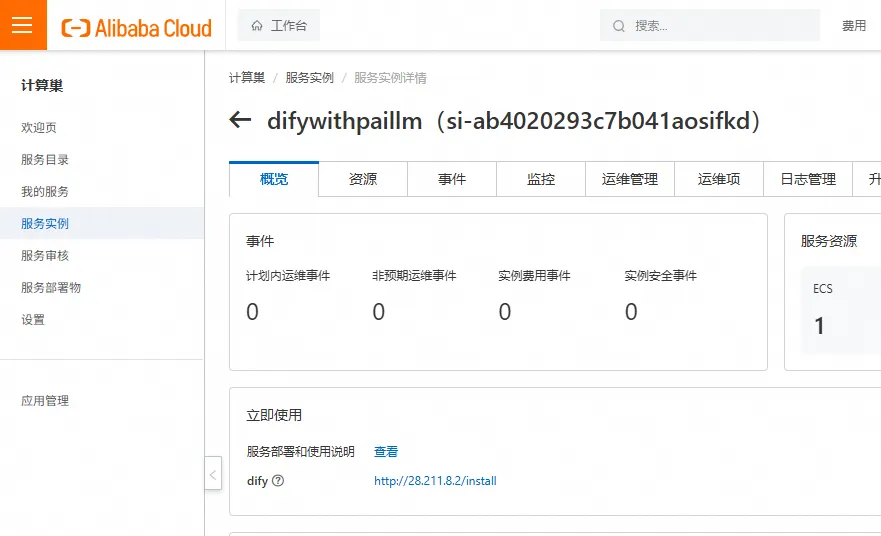The height and width of the screenshot is (536, 881).
Task: Click the 实例安全事件 count 0
Action: 631,312
